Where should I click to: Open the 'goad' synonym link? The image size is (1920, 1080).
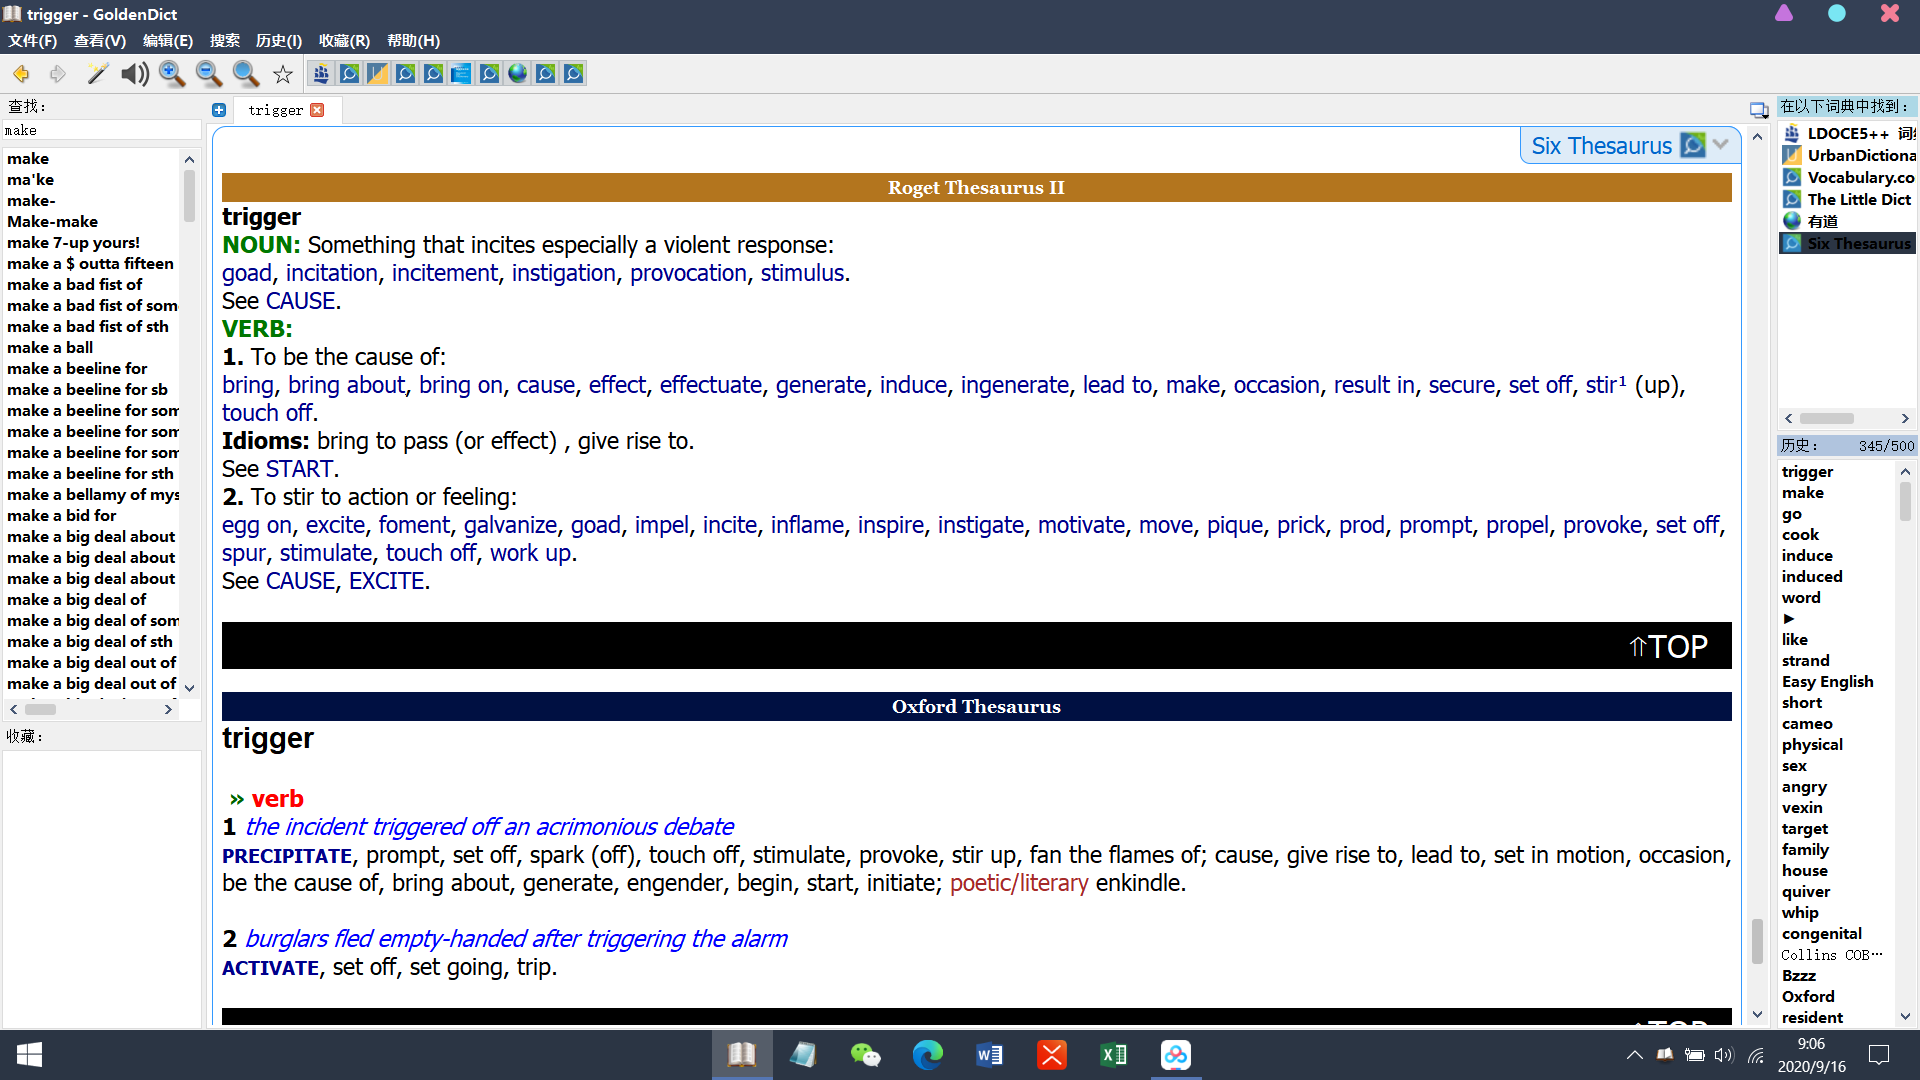tap(247, 273)
